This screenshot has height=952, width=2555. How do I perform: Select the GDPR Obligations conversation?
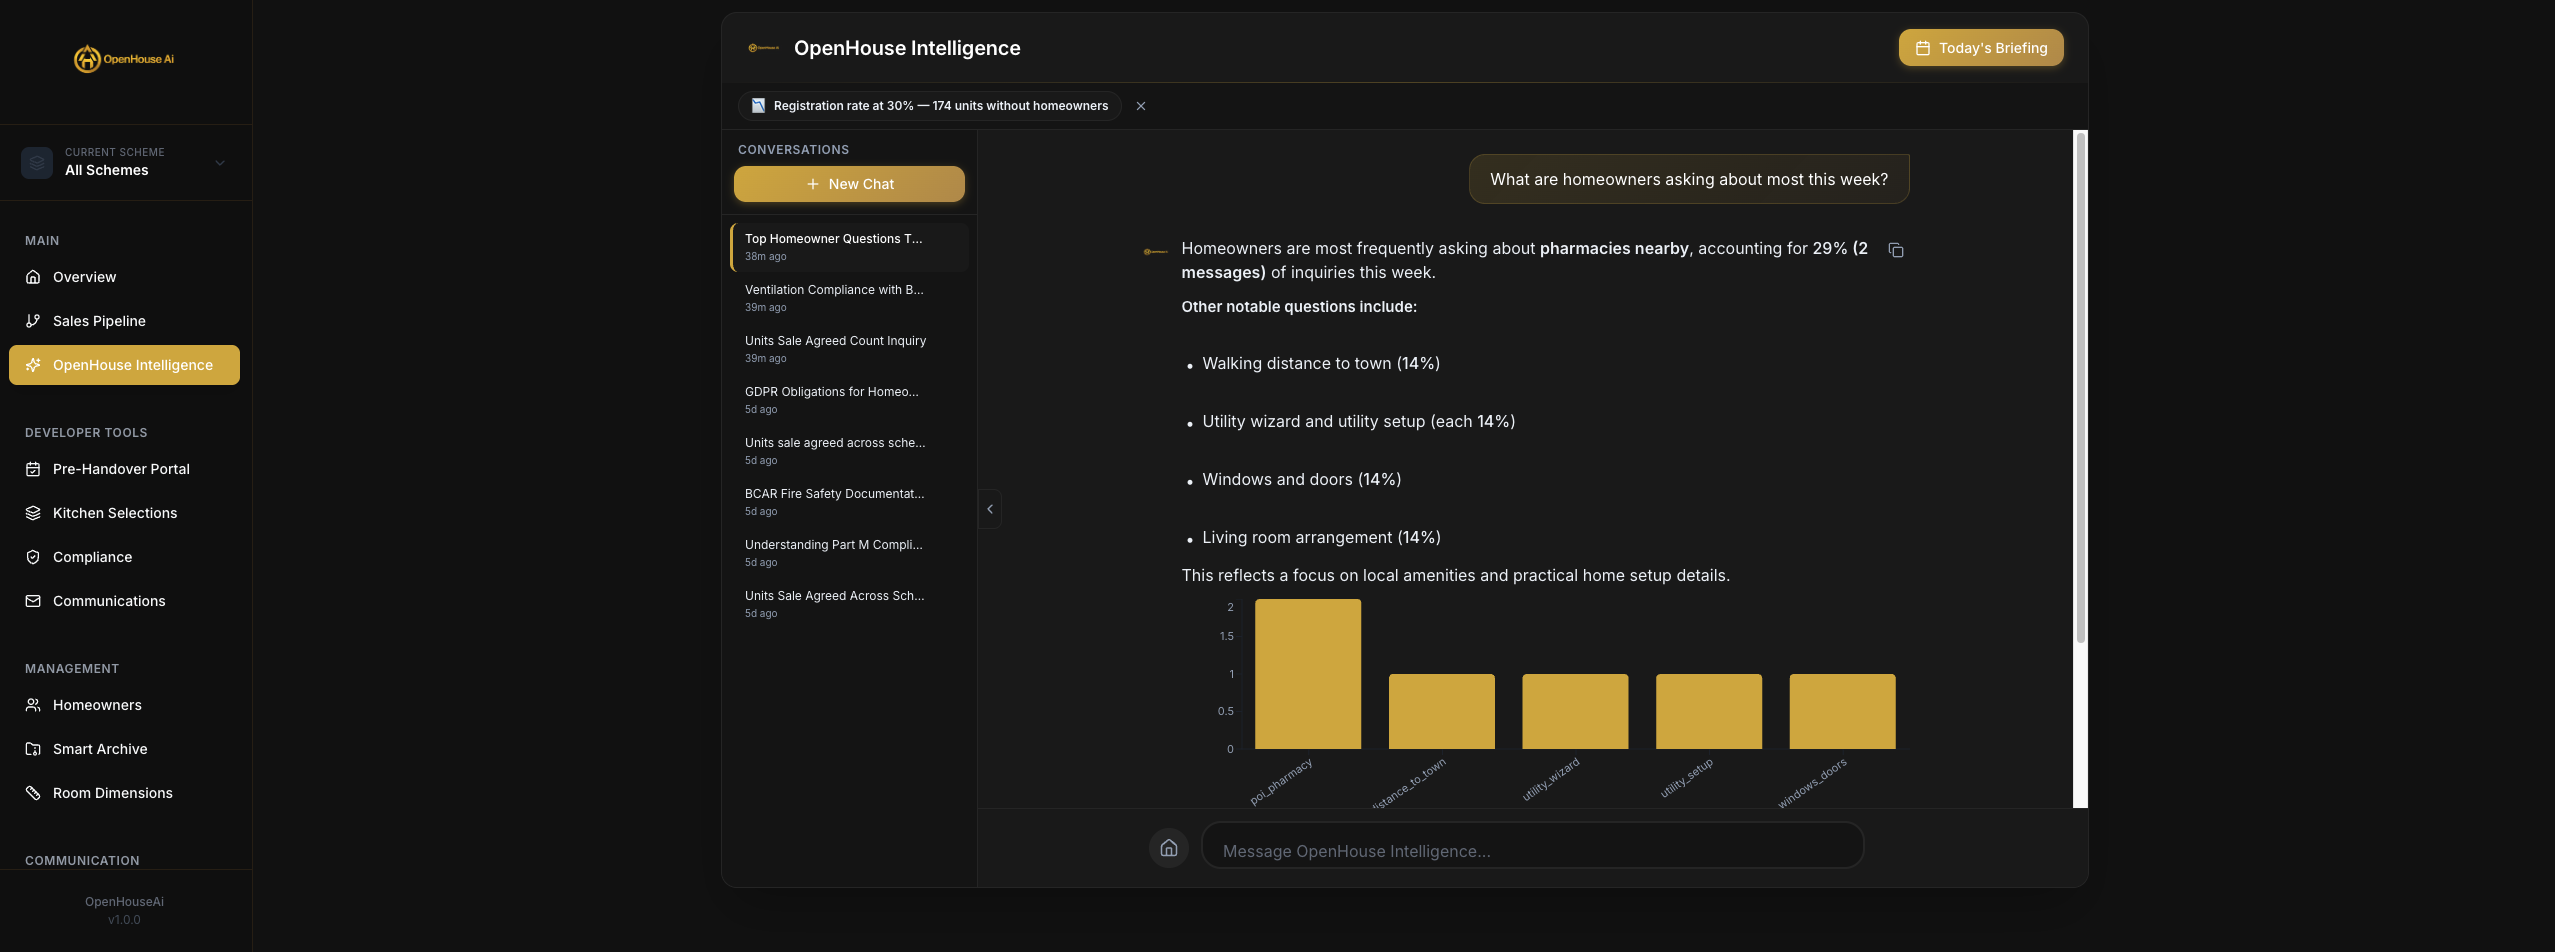pyautogui.click(x=848, y=399)
